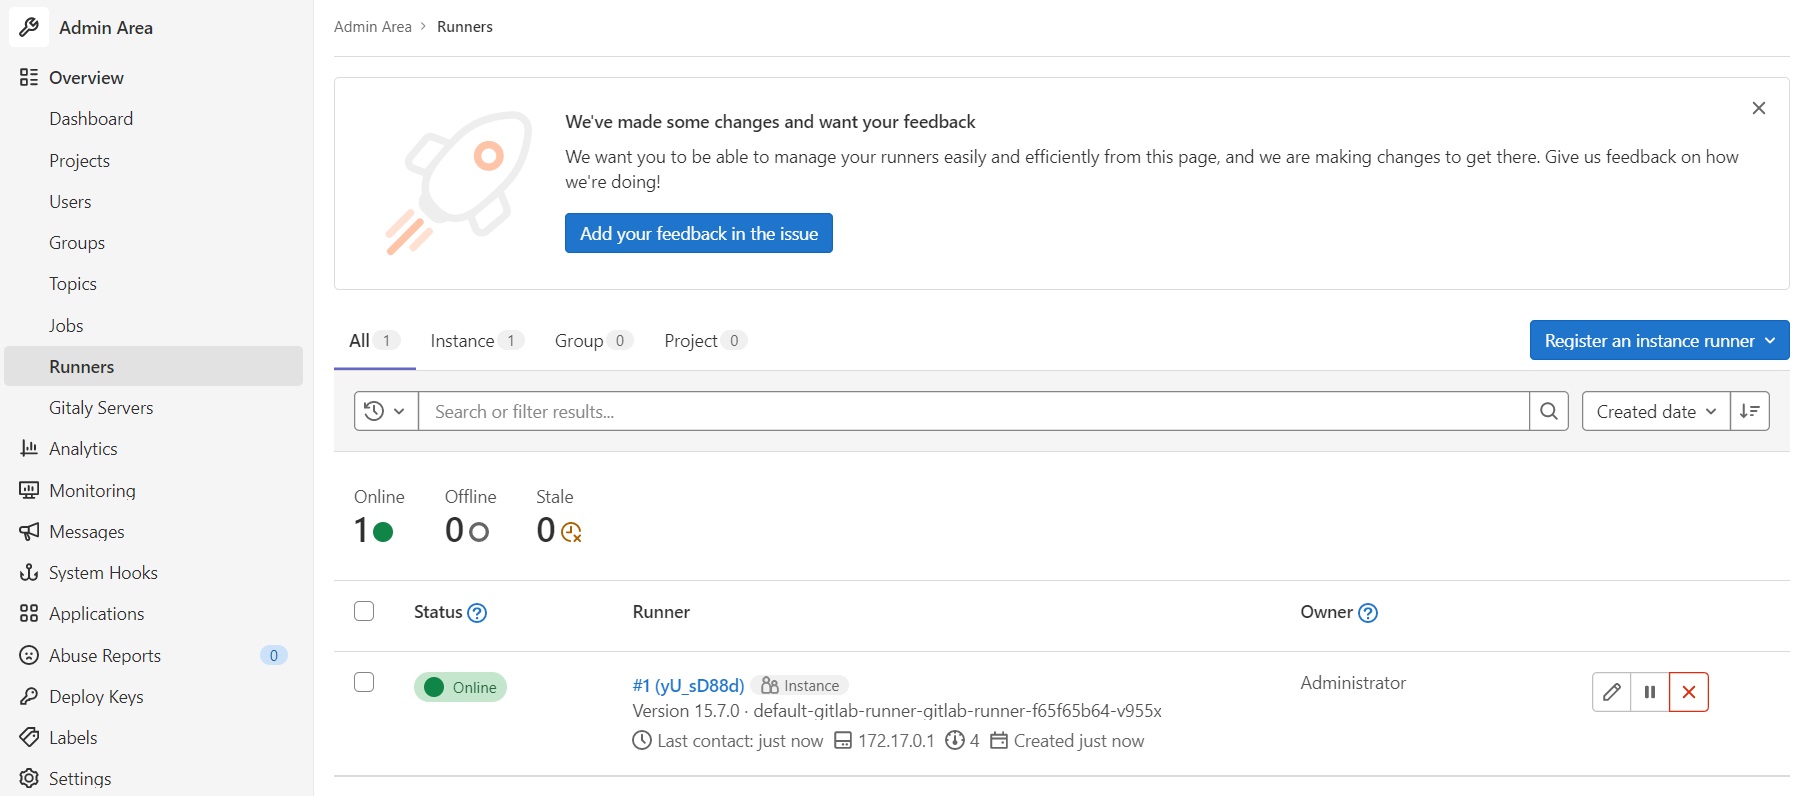Image resolution: width=1798 pixels, height=796 pixels.
Task: Click the Monitoring monitor icon
Action: pyautogui.click(x=29, y=490)
